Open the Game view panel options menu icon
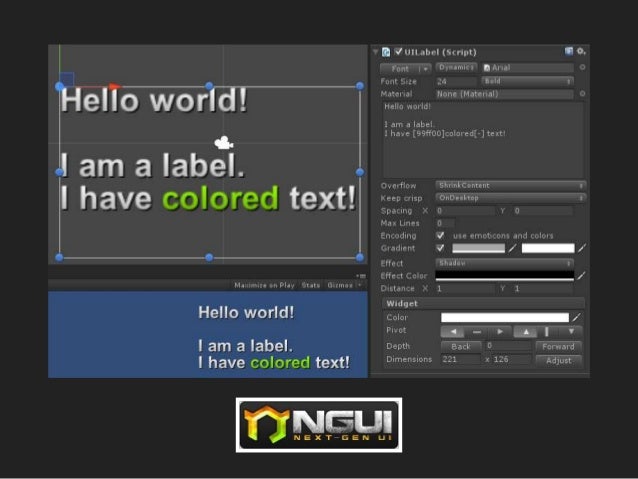Image resolution: width=638 pixels, height=479 pixels. (361, 276)
